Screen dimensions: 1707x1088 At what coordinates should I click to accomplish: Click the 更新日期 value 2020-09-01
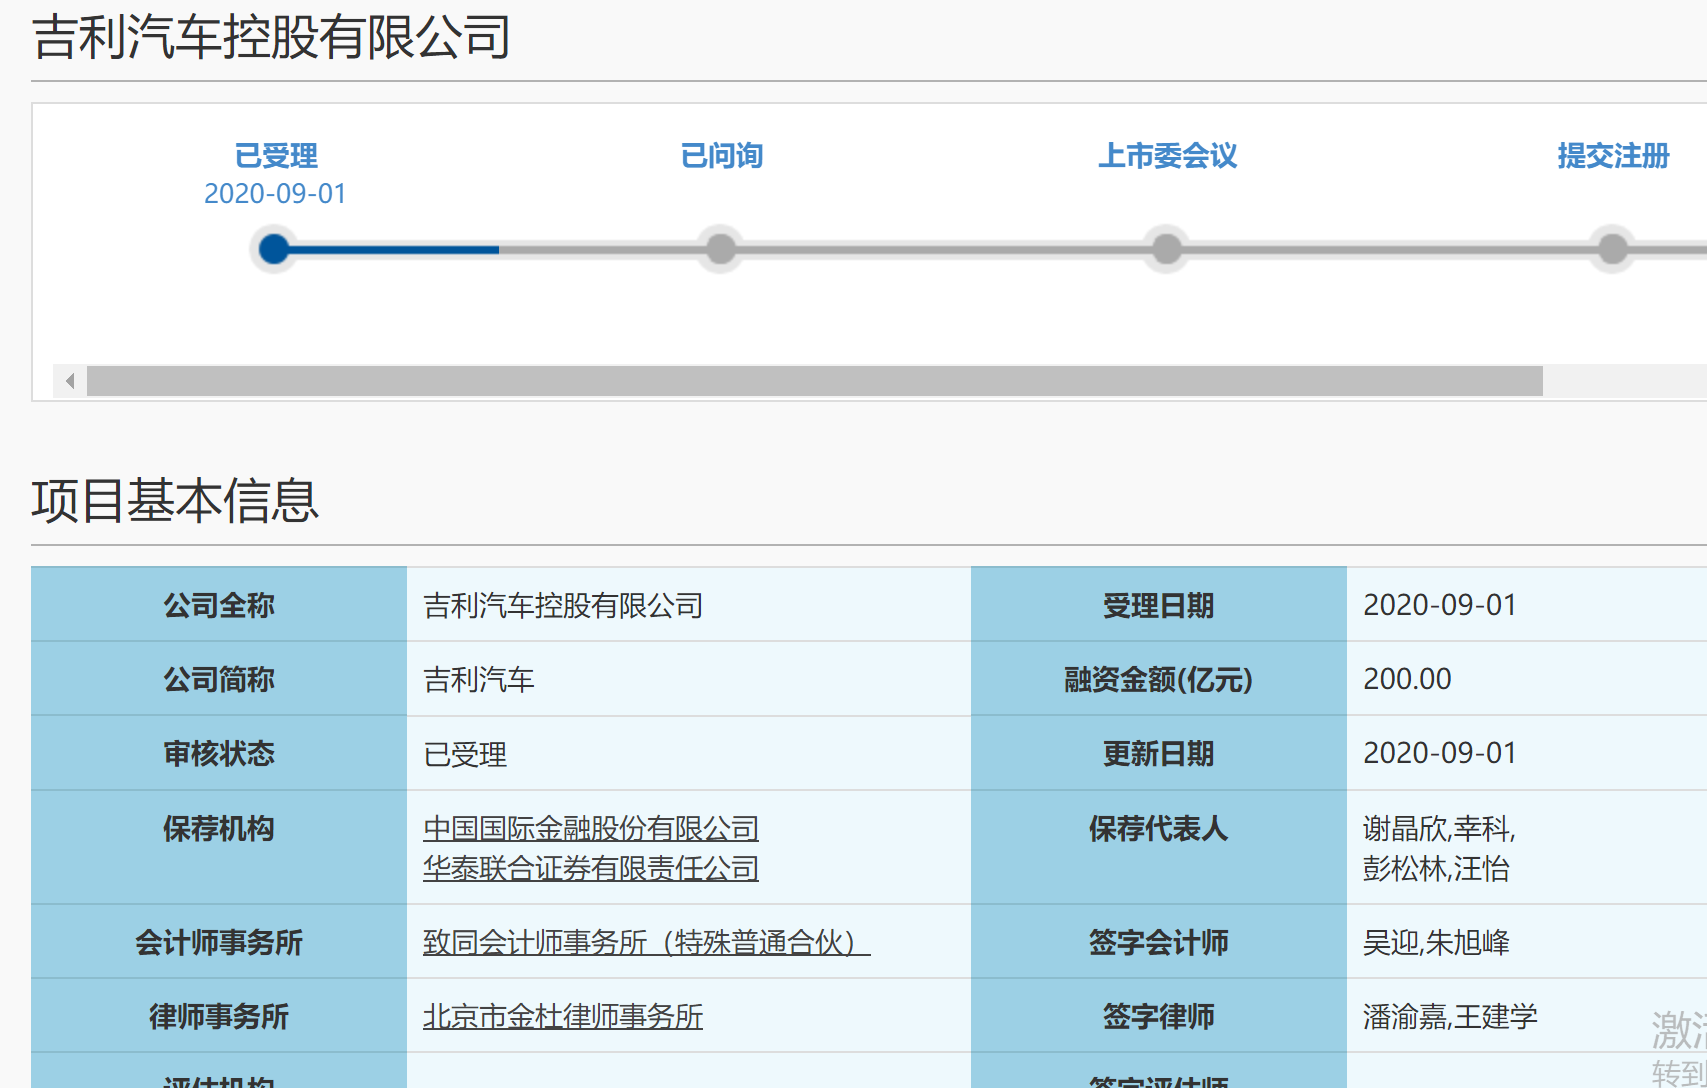[x=1440, y=754]
